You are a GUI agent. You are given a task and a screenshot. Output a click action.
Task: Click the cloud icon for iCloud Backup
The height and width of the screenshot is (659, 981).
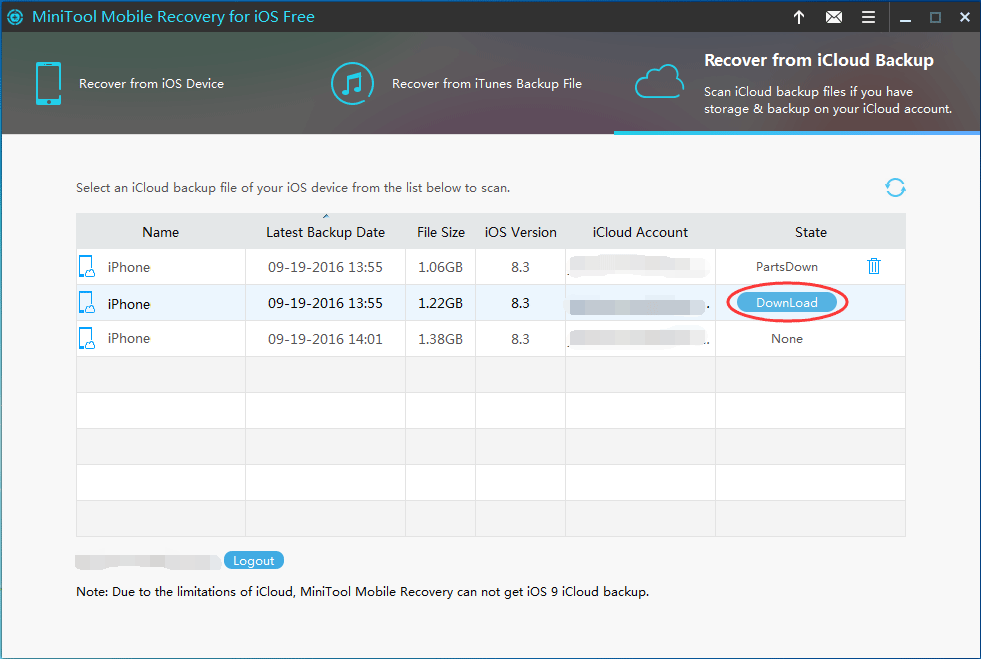[x=660, y=82]
